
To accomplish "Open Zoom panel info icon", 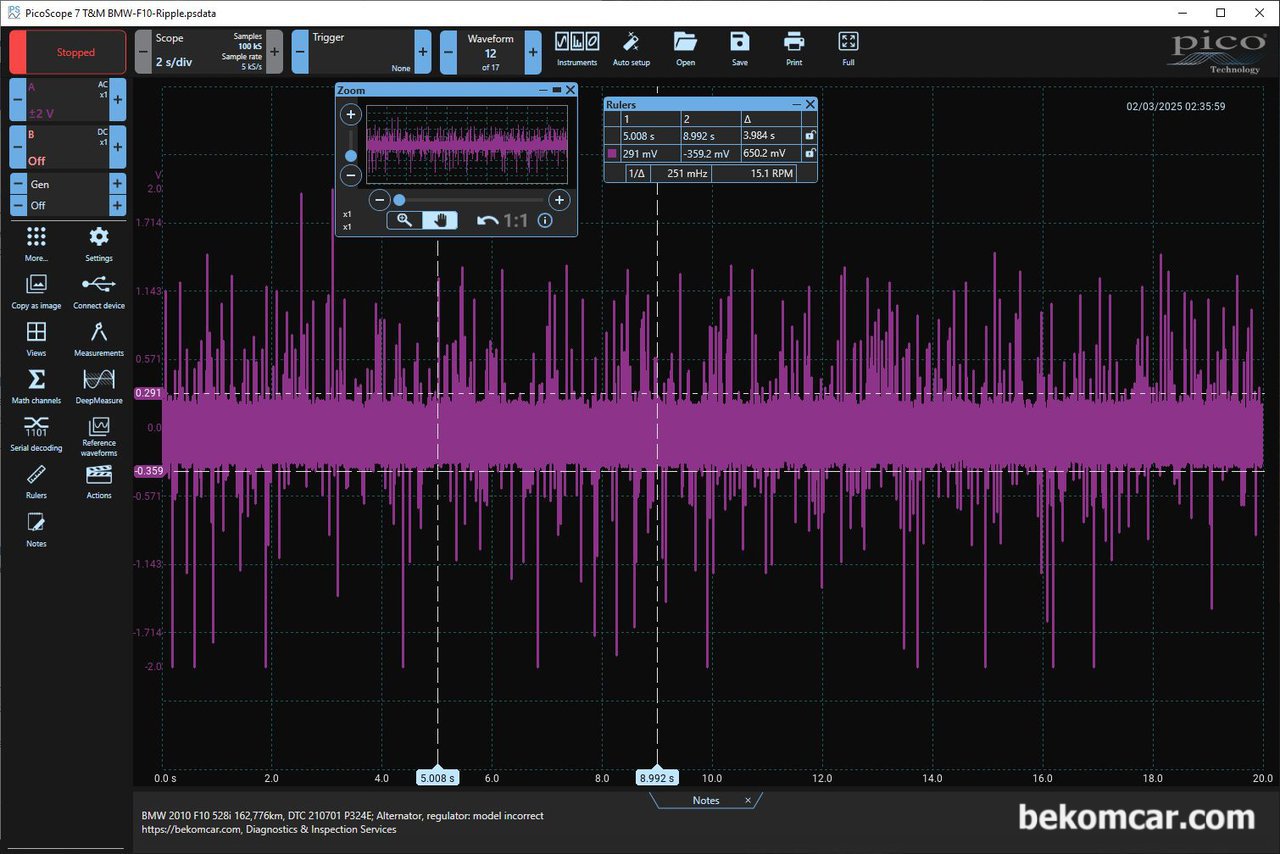I will click(x=545, y=221).
